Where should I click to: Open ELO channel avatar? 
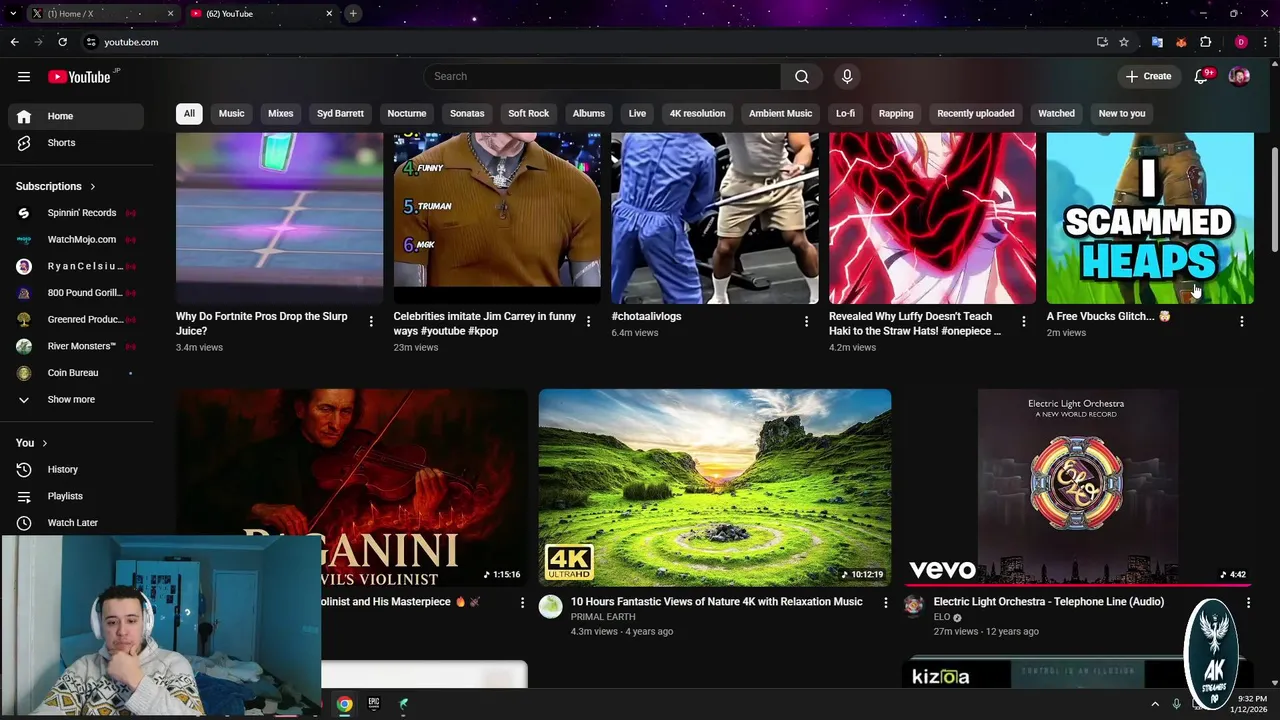point(914,607)
